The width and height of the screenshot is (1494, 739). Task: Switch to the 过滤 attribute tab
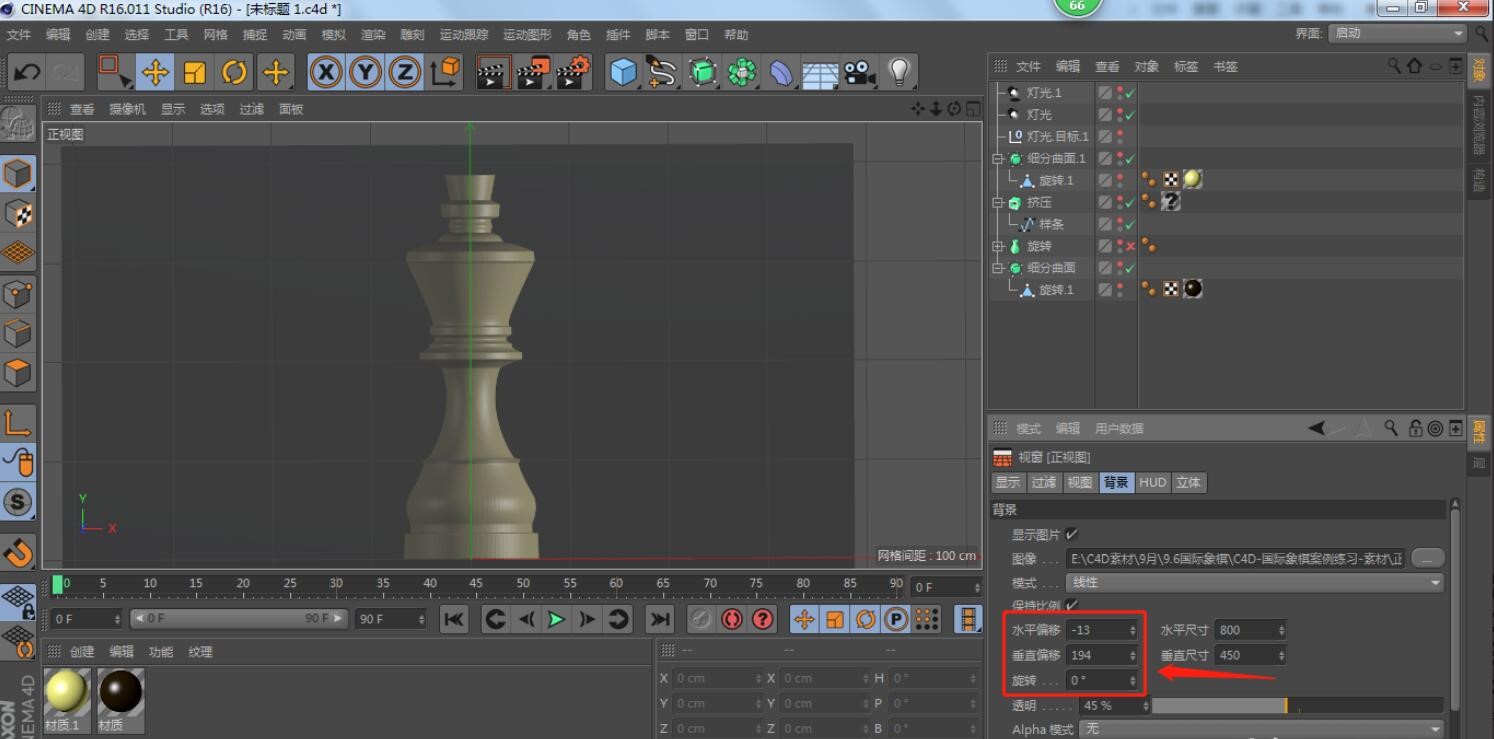click(x=1044, y=482)
